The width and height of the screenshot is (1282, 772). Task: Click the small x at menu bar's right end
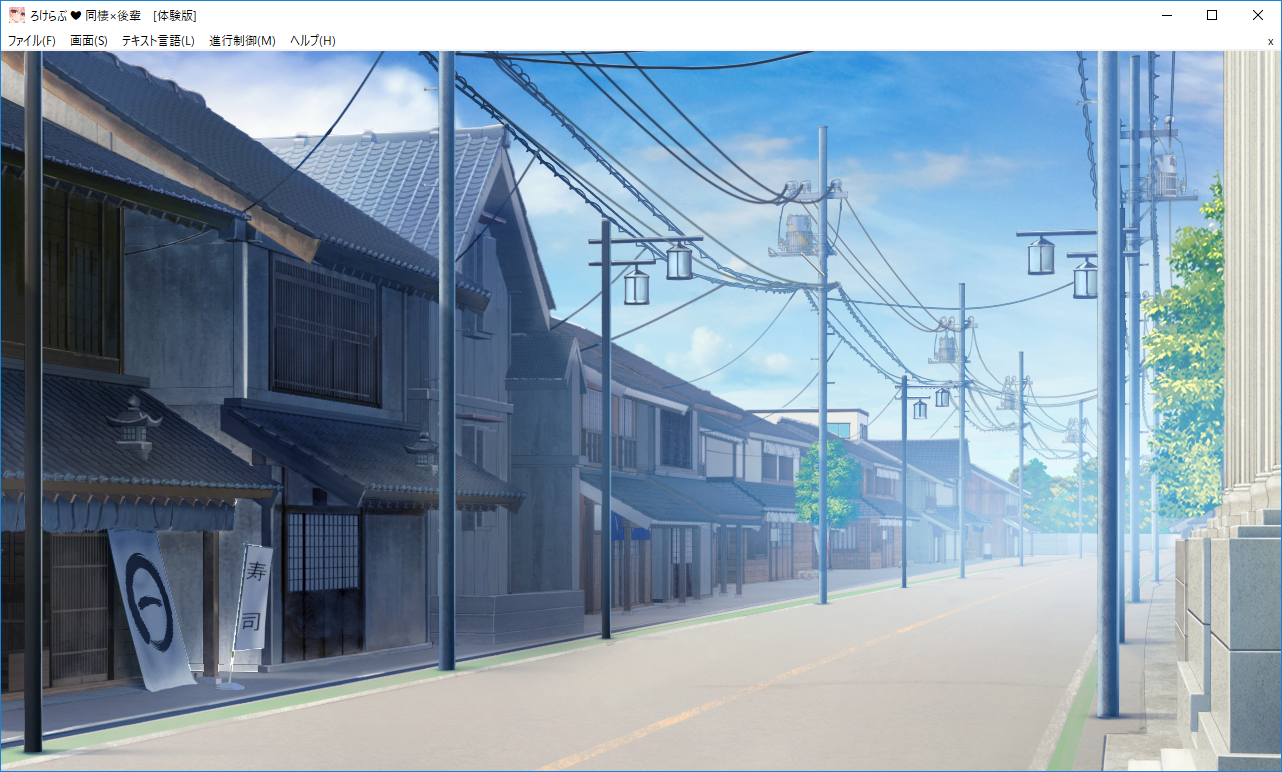pos(1270,41)
